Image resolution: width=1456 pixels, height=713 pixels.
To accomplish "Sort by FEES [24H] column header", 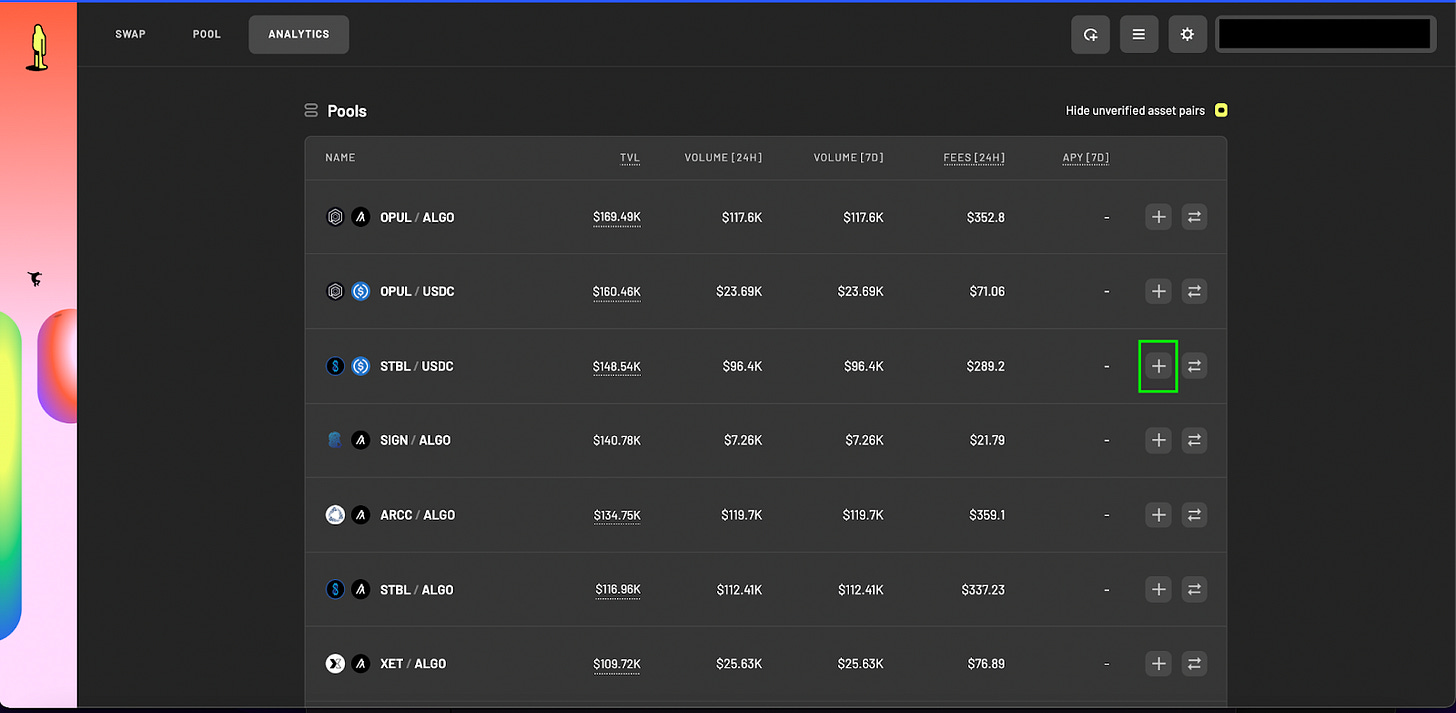I will click(974, 158).
